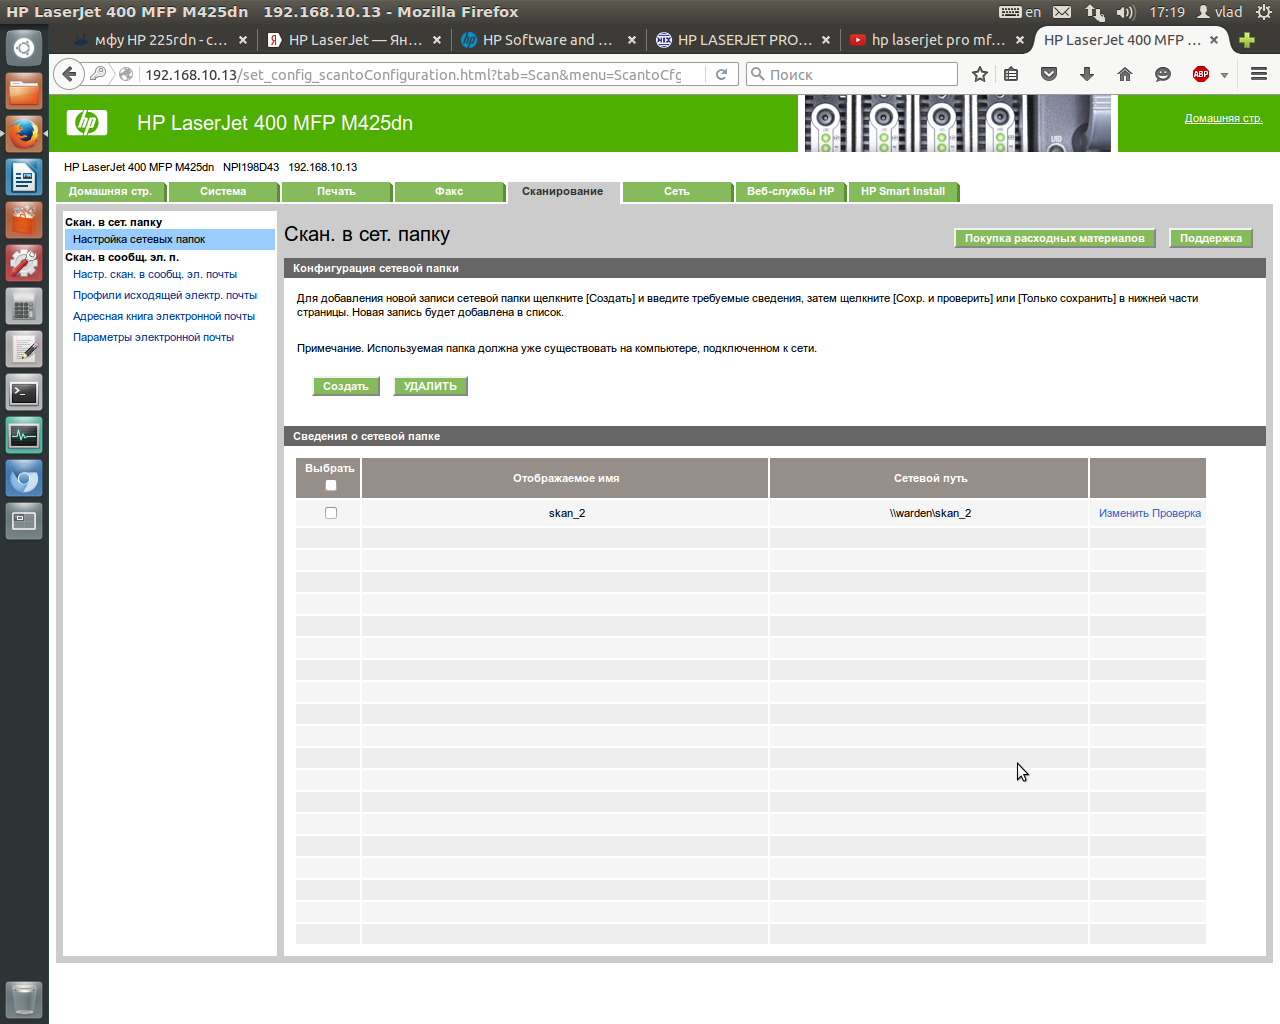
Task: Open the Firefox hamburger menu
Action: click(1259, 74)
